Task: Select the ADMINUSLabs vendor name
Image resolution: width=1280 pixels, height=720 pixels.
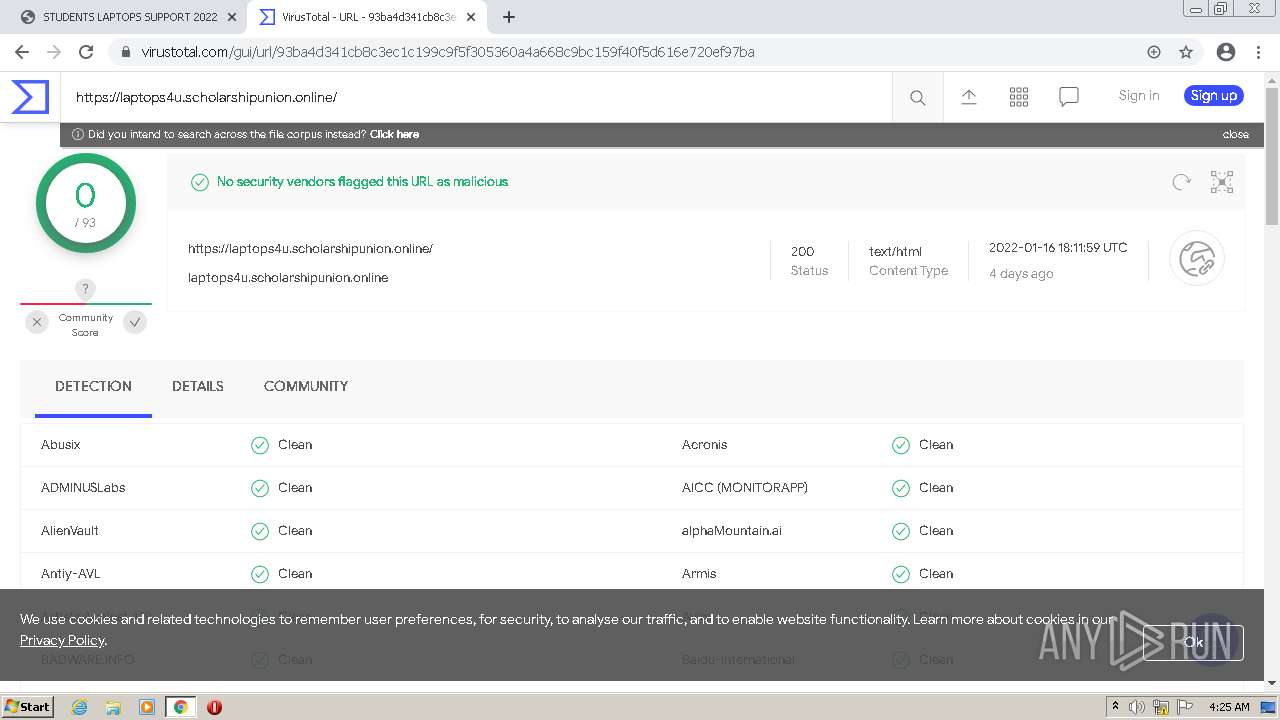Action: pyautogui.click(x=83, y=488)
